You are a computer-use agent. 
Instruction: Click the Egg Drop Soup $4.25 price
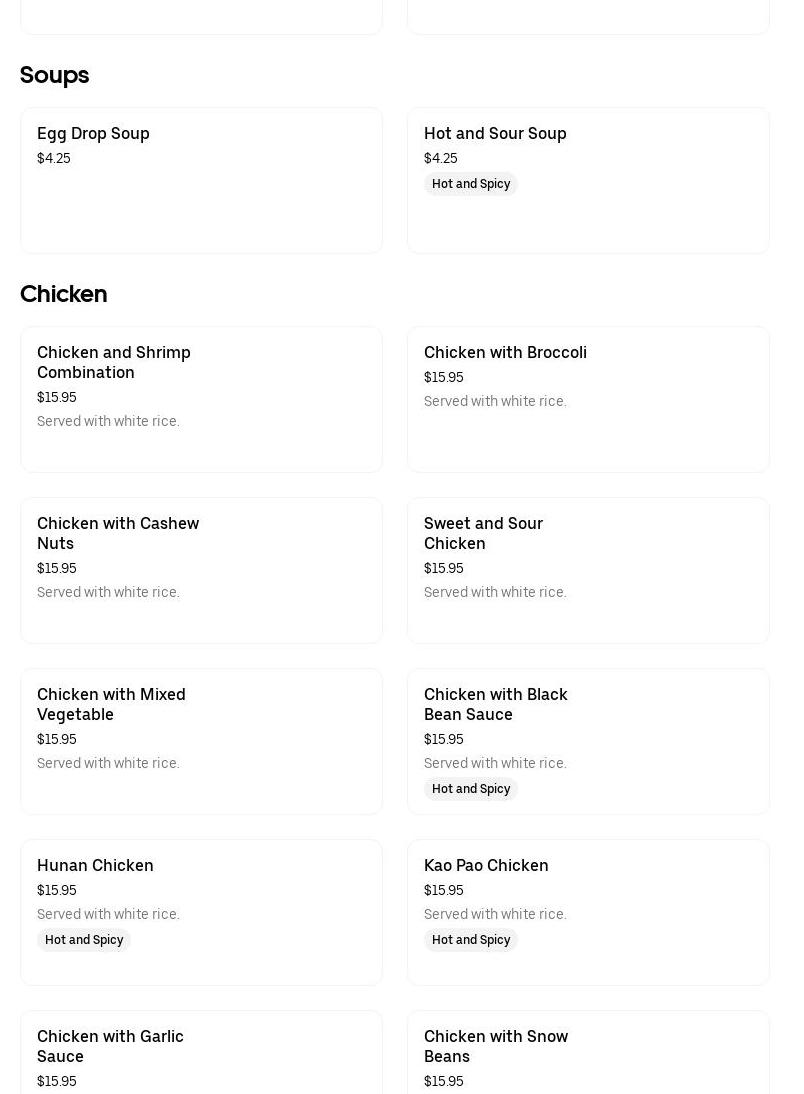click(54, 158)
